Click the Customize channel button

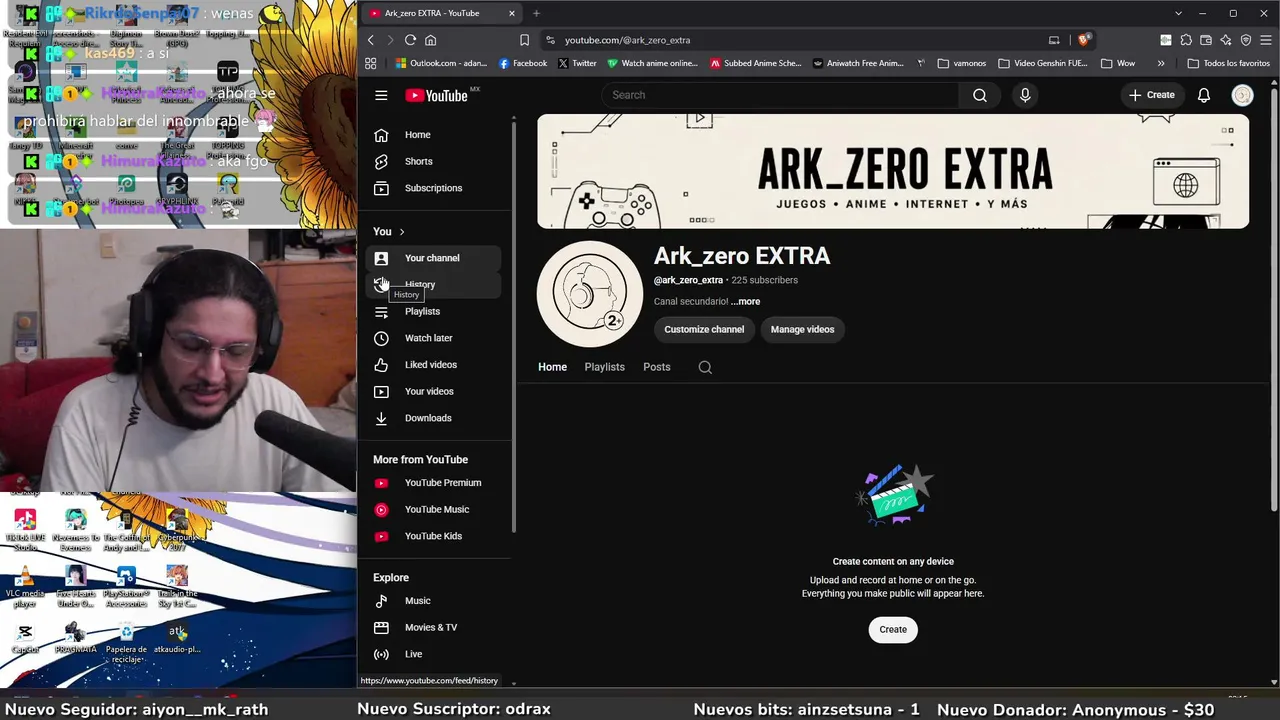[704, 329]
